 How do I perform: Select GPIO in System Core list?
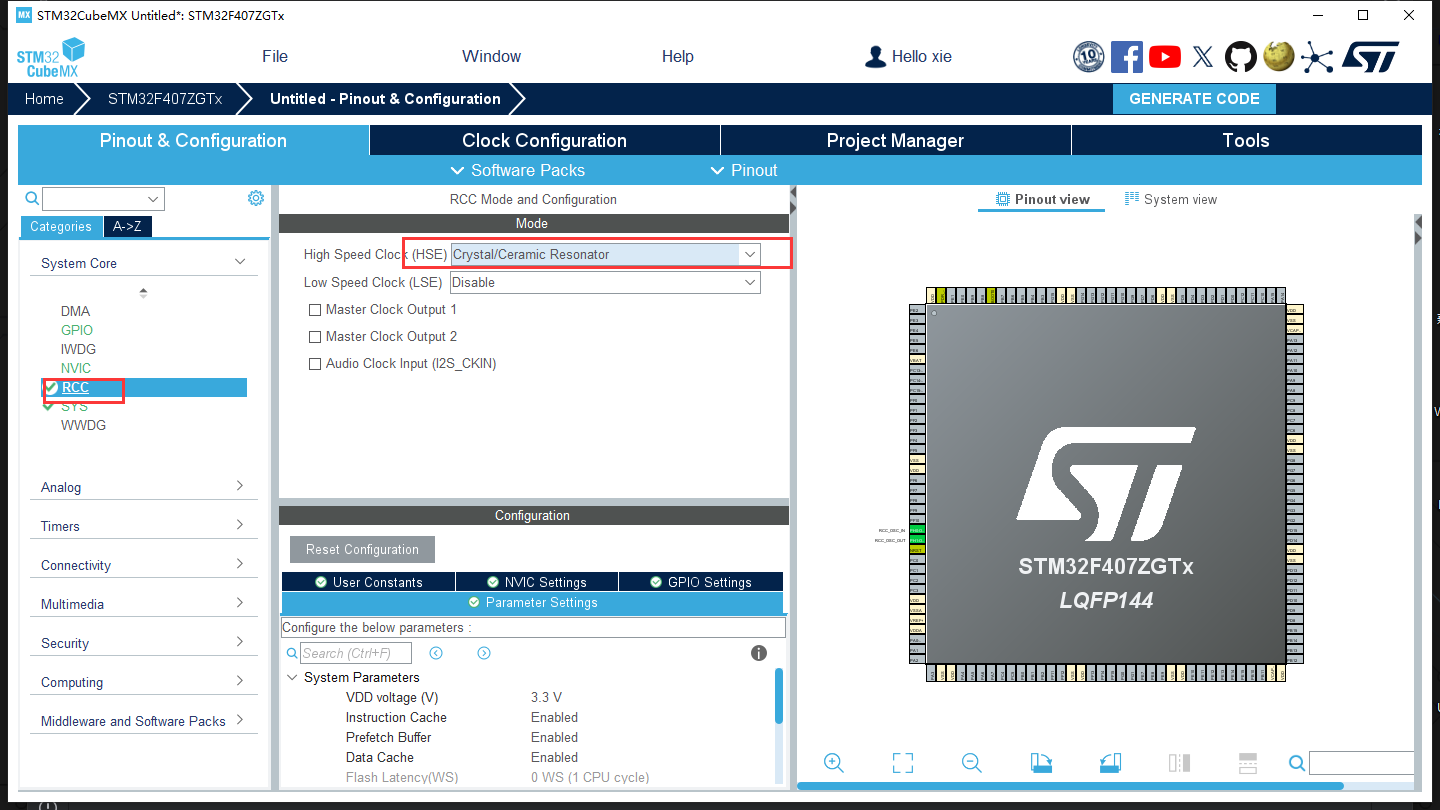tap(77, 330)
